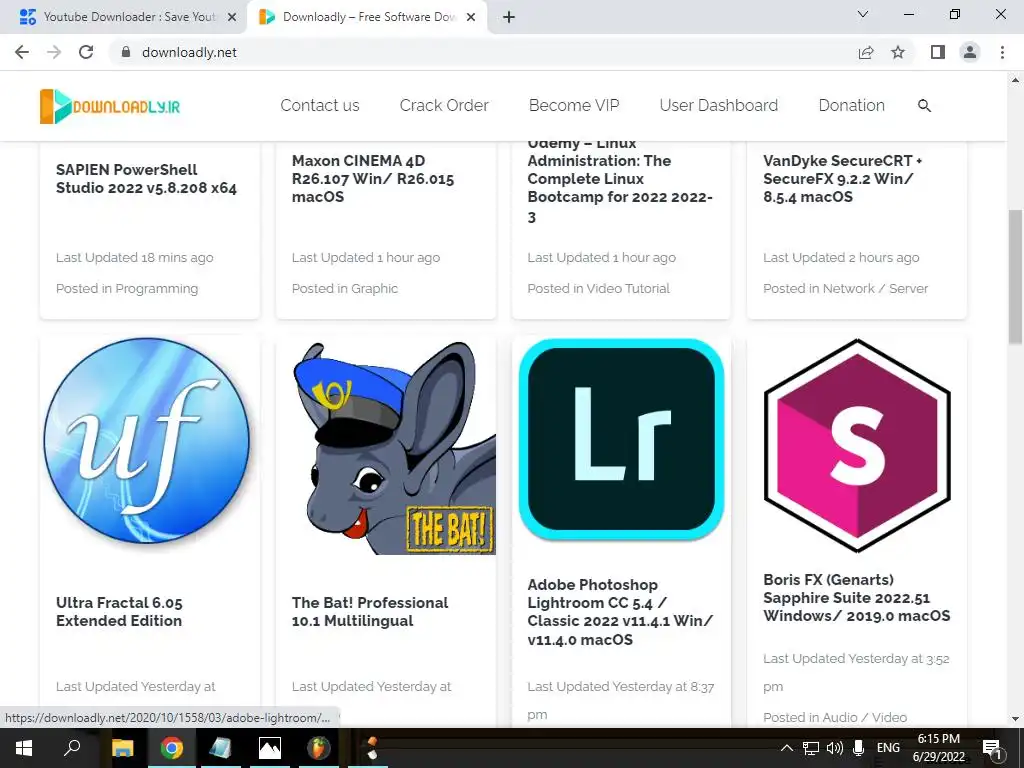Screen dimensions: 1024x768
Task: Open the Chrome three-dot menu
Action: click(1002, 52)
